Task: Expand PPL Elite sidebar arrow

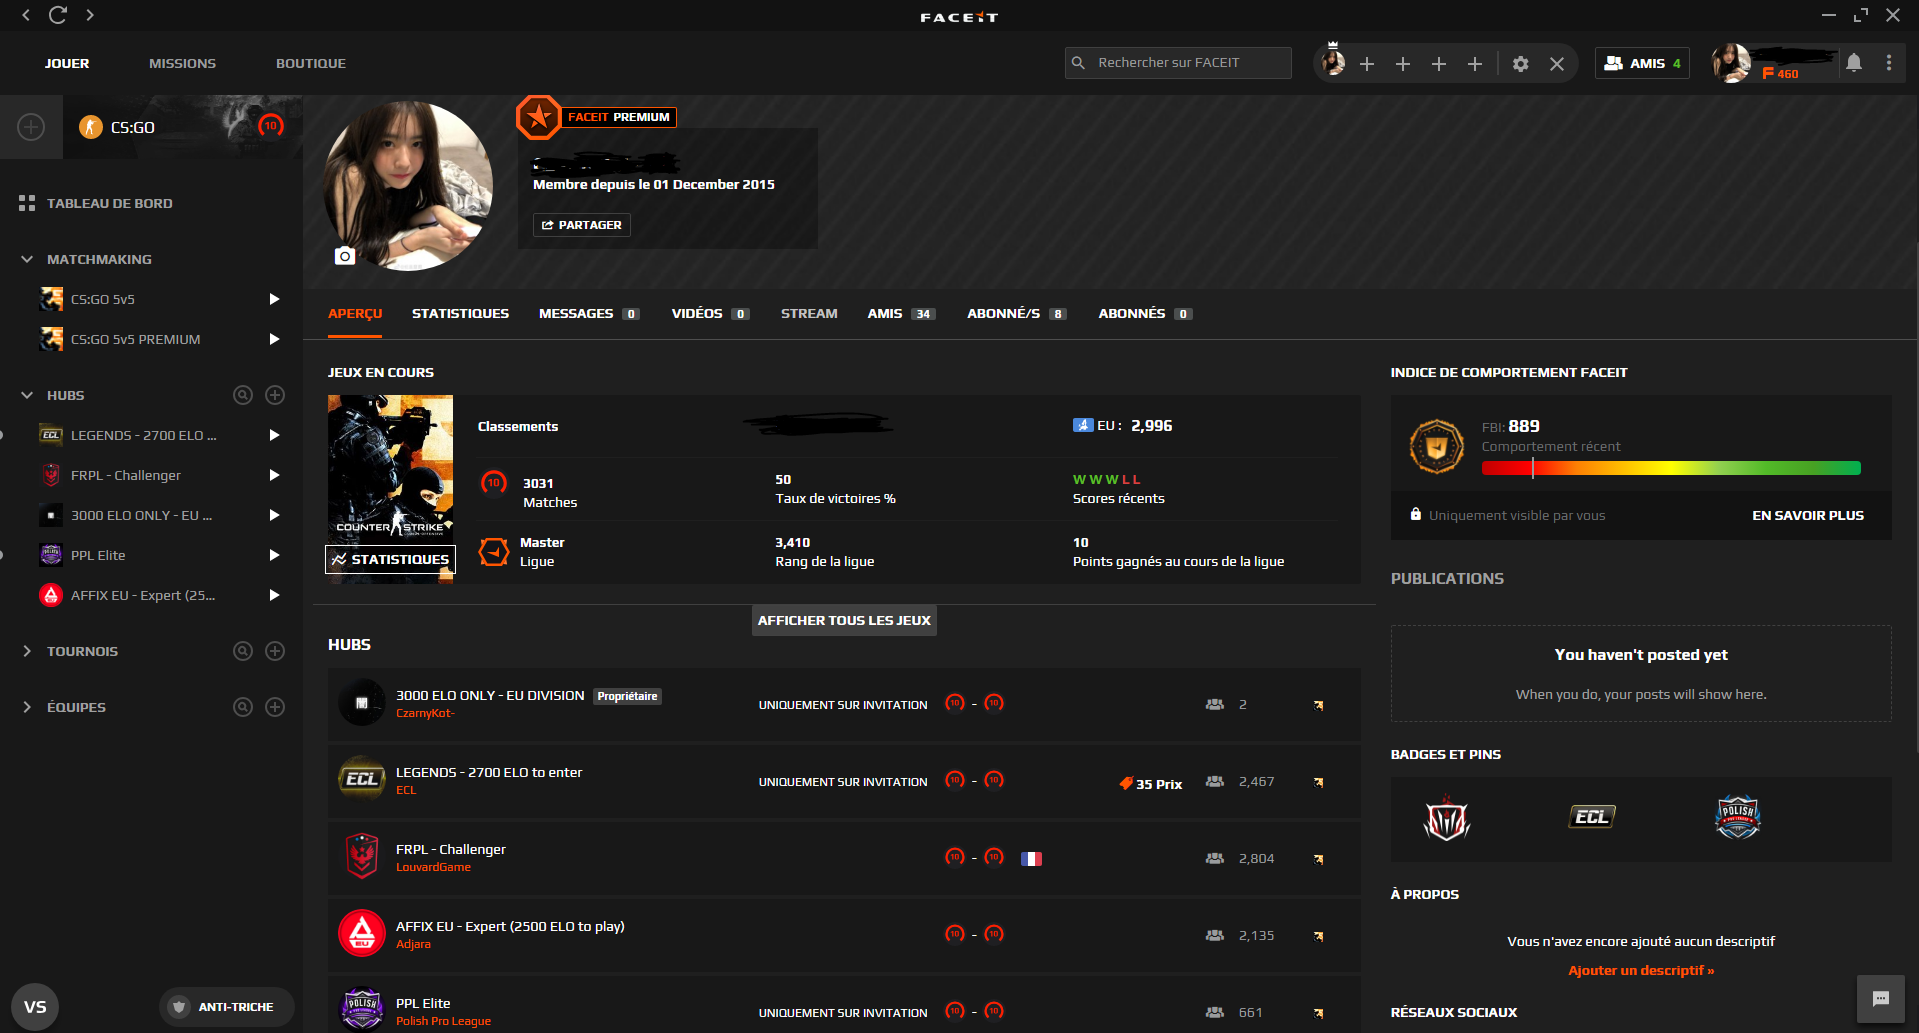Action: tap(274, 555)
